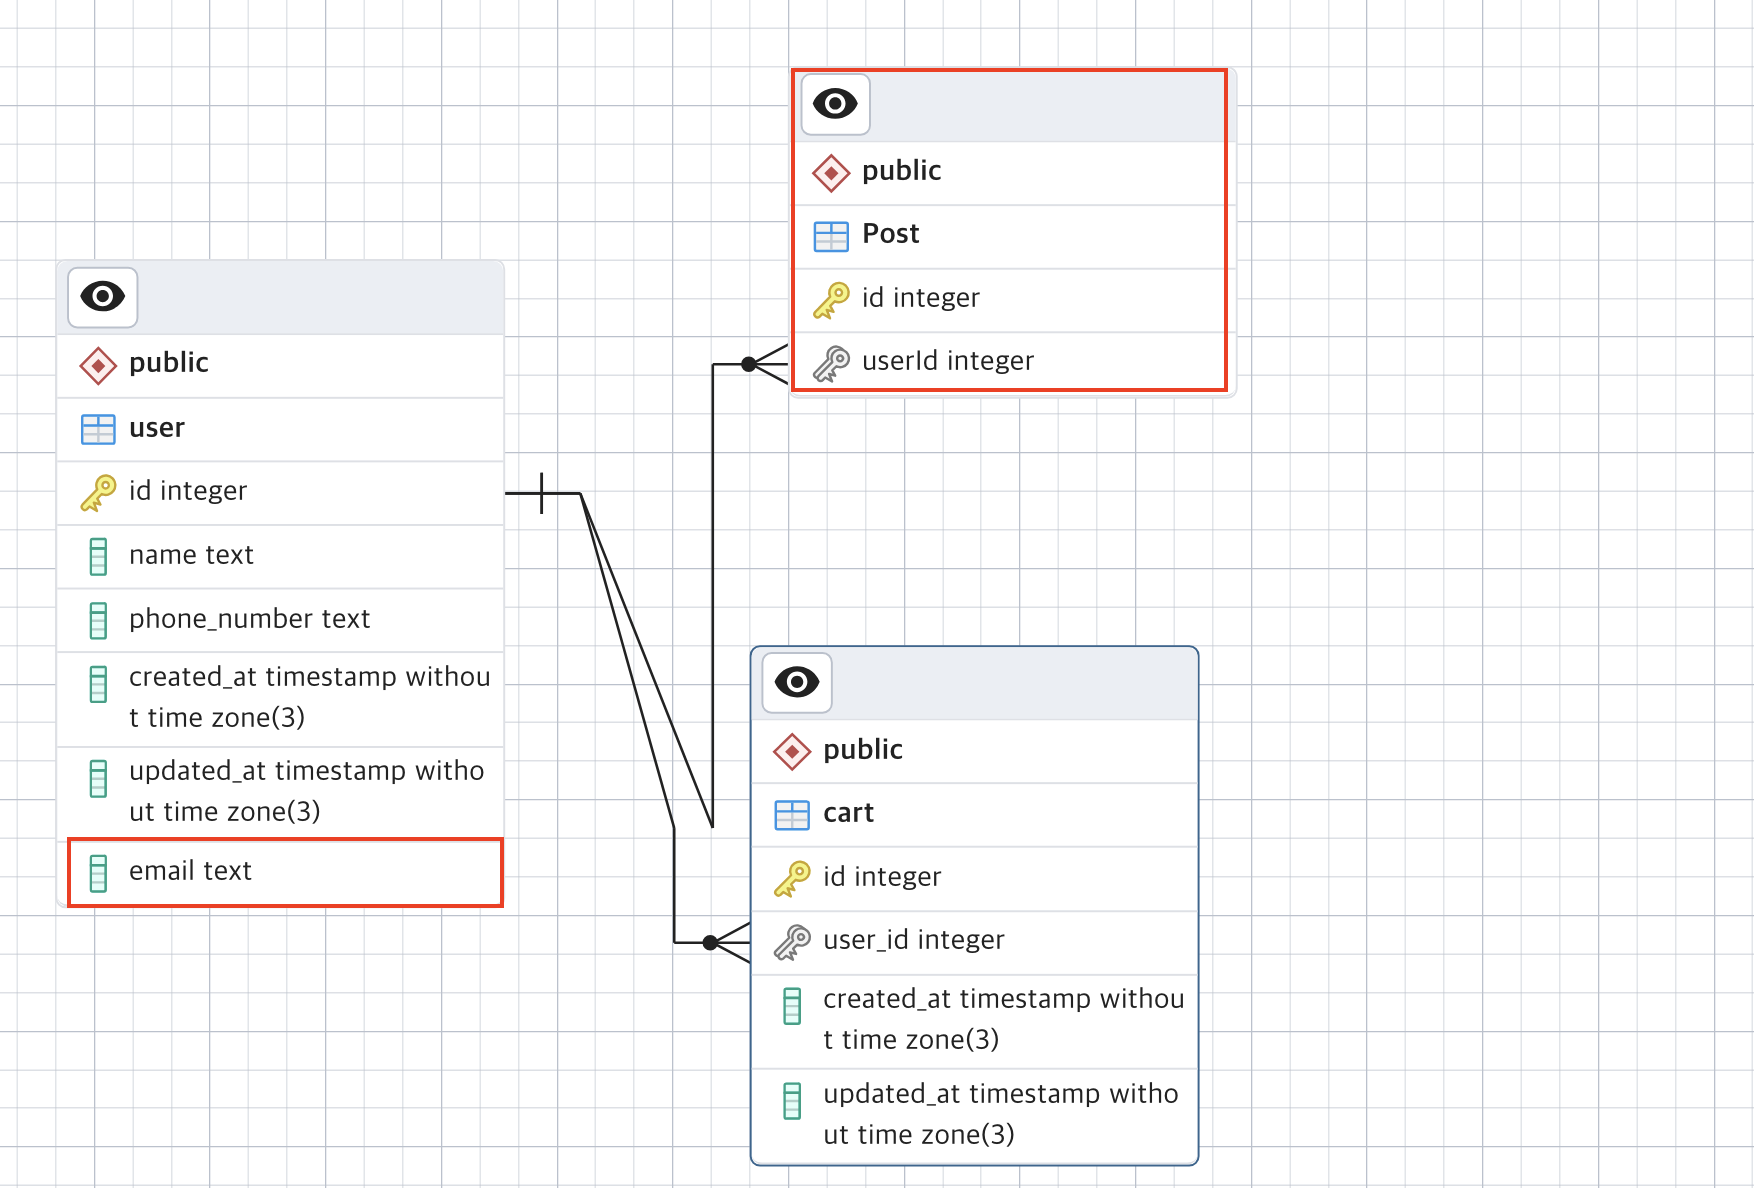This screenshot has width=1754, height=1188.
Task: Select the user table name
Action: pyautogui.click(x=157, y=428)
